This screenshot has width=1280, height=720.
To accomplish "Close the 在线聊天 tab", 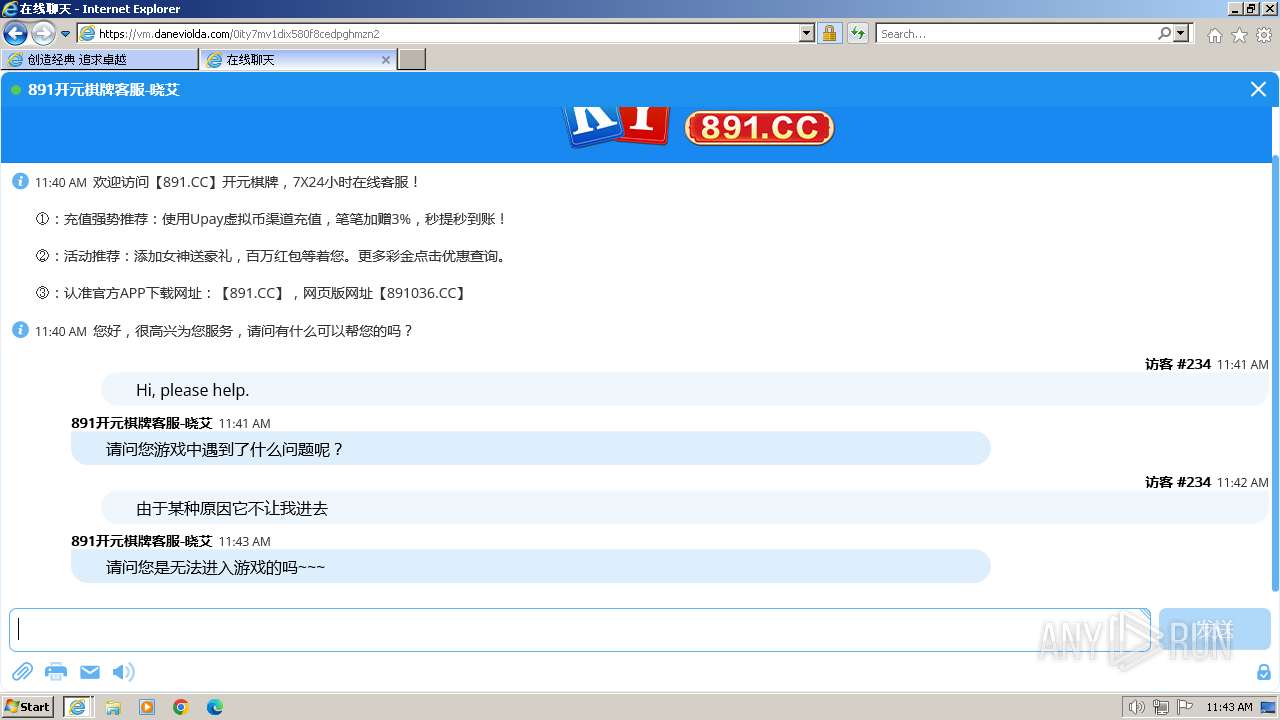I will [386, 60].
